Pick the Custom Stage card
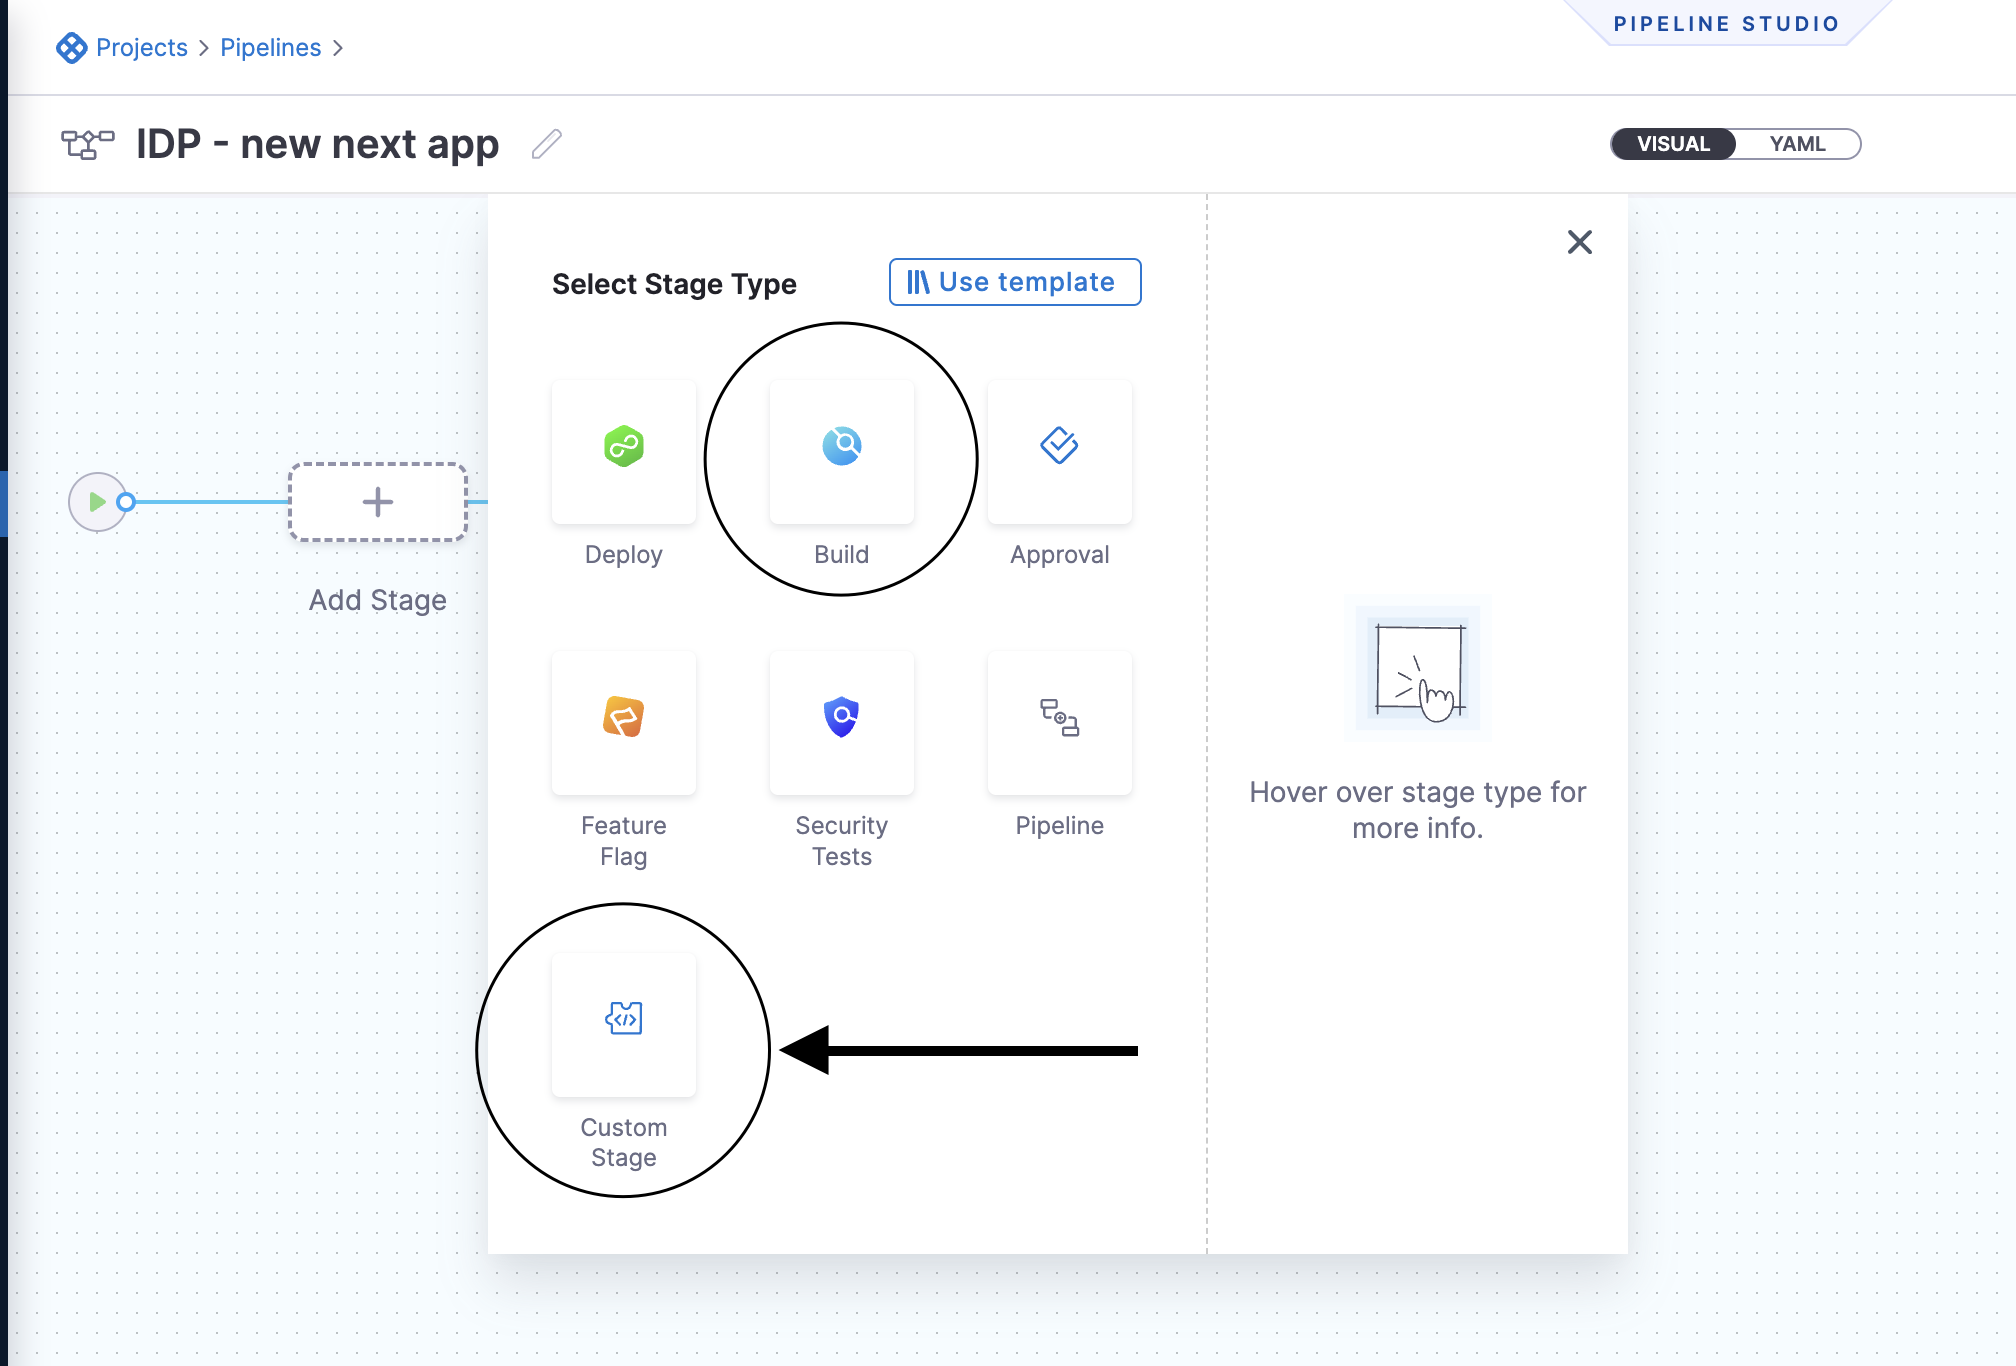 pos(623,1023)
